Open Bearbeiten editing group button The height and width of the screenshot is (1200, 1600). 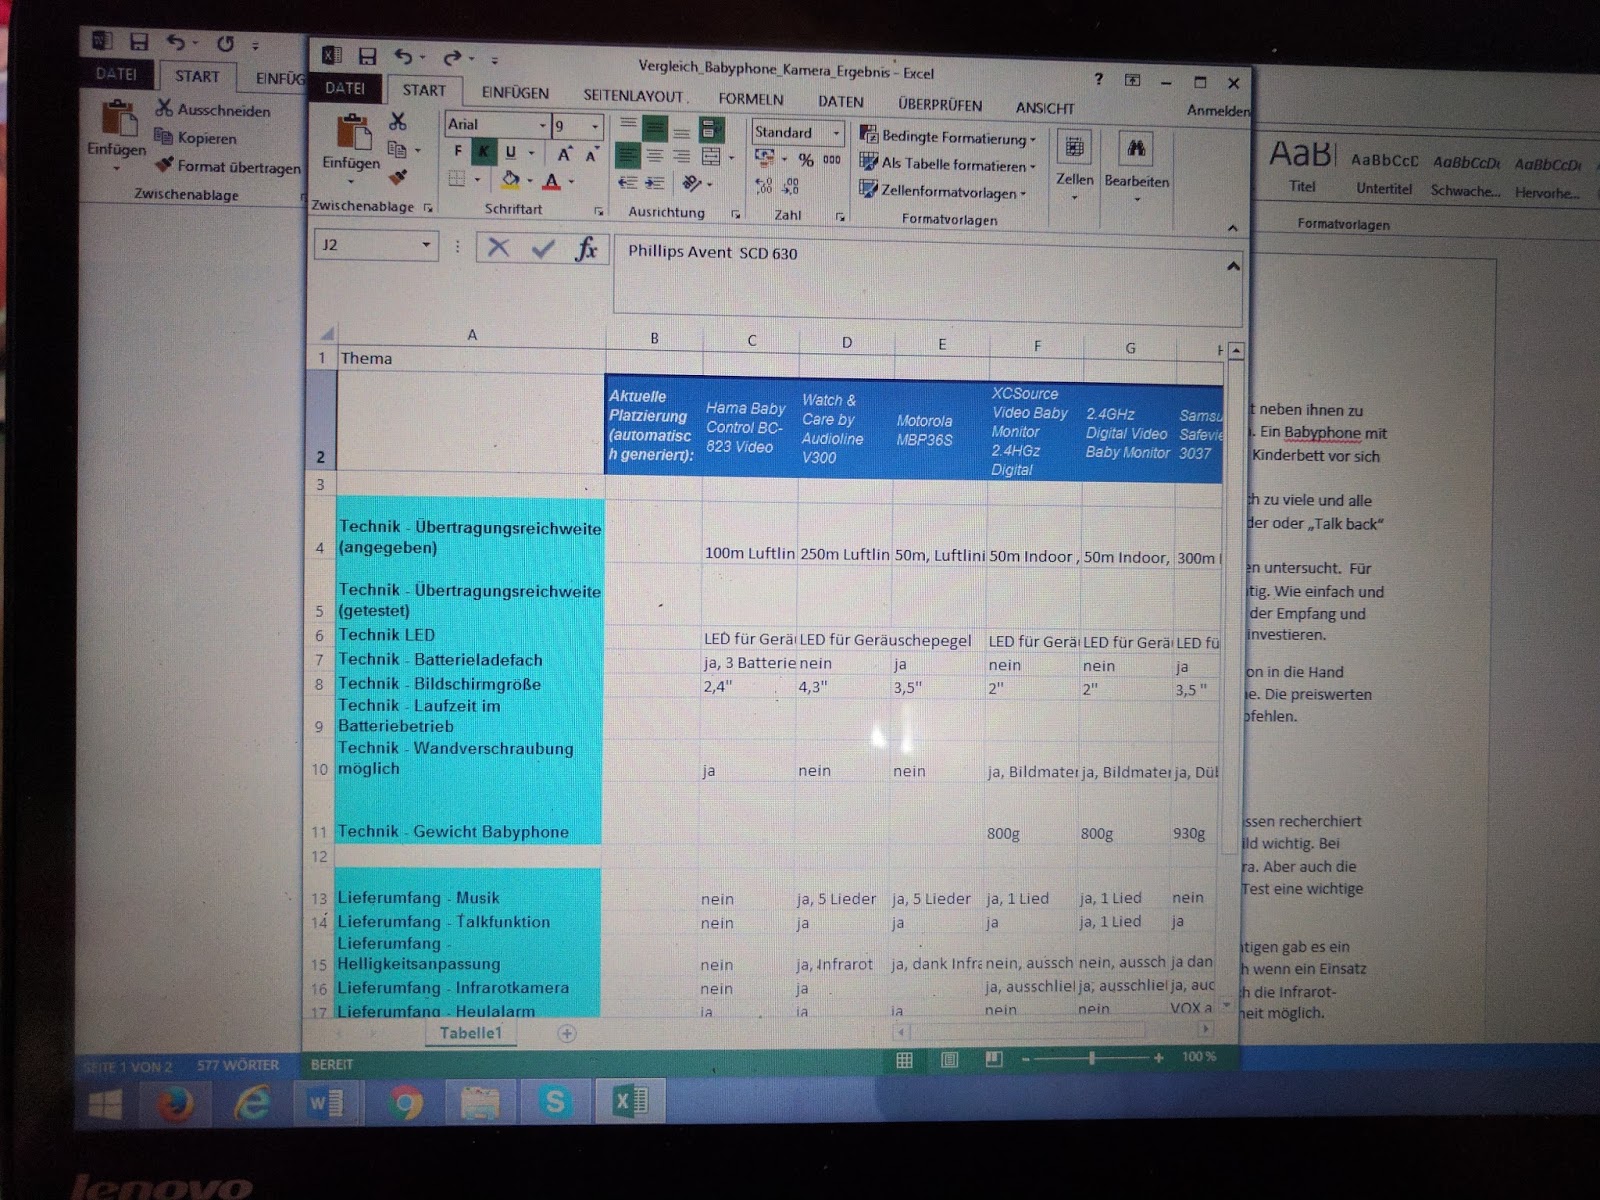[x=1136, y=166]
